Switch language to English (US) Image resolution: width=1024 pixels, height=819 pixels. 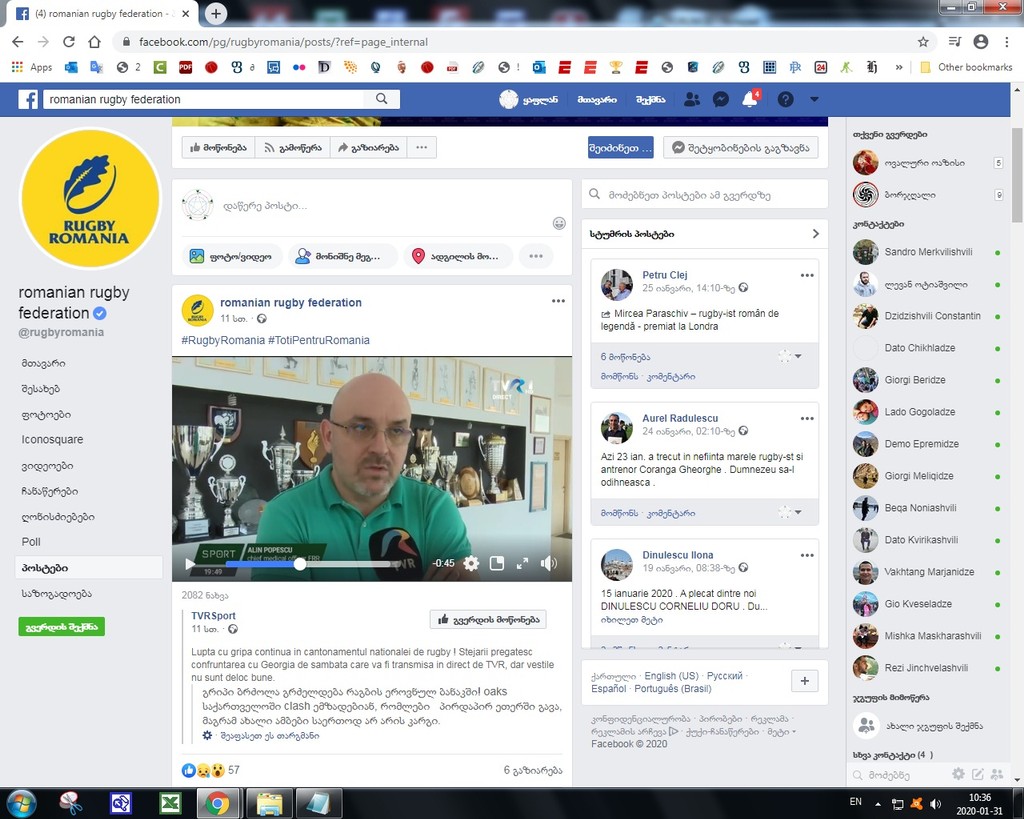coord(671,676)
